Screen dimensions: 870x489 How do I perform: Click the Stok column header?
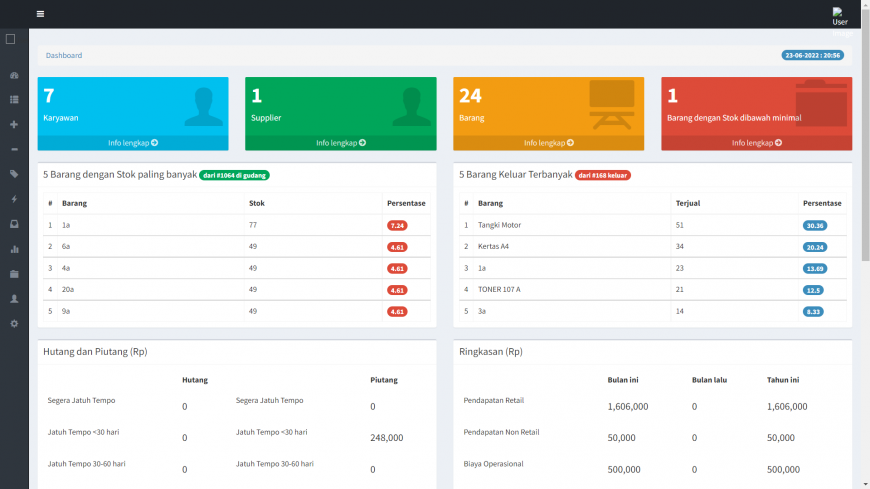tap(257, 203)
